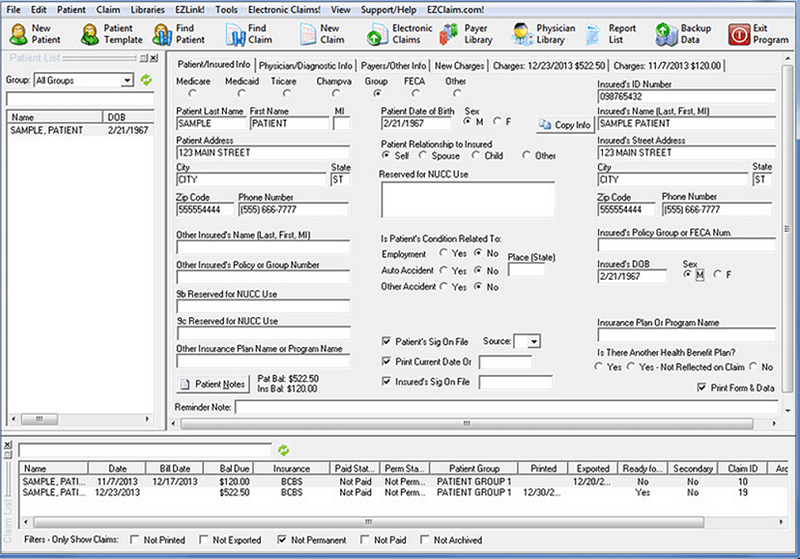Click the Copy Info button
This screenshot has height=559, width=800.
coord(565,125)
